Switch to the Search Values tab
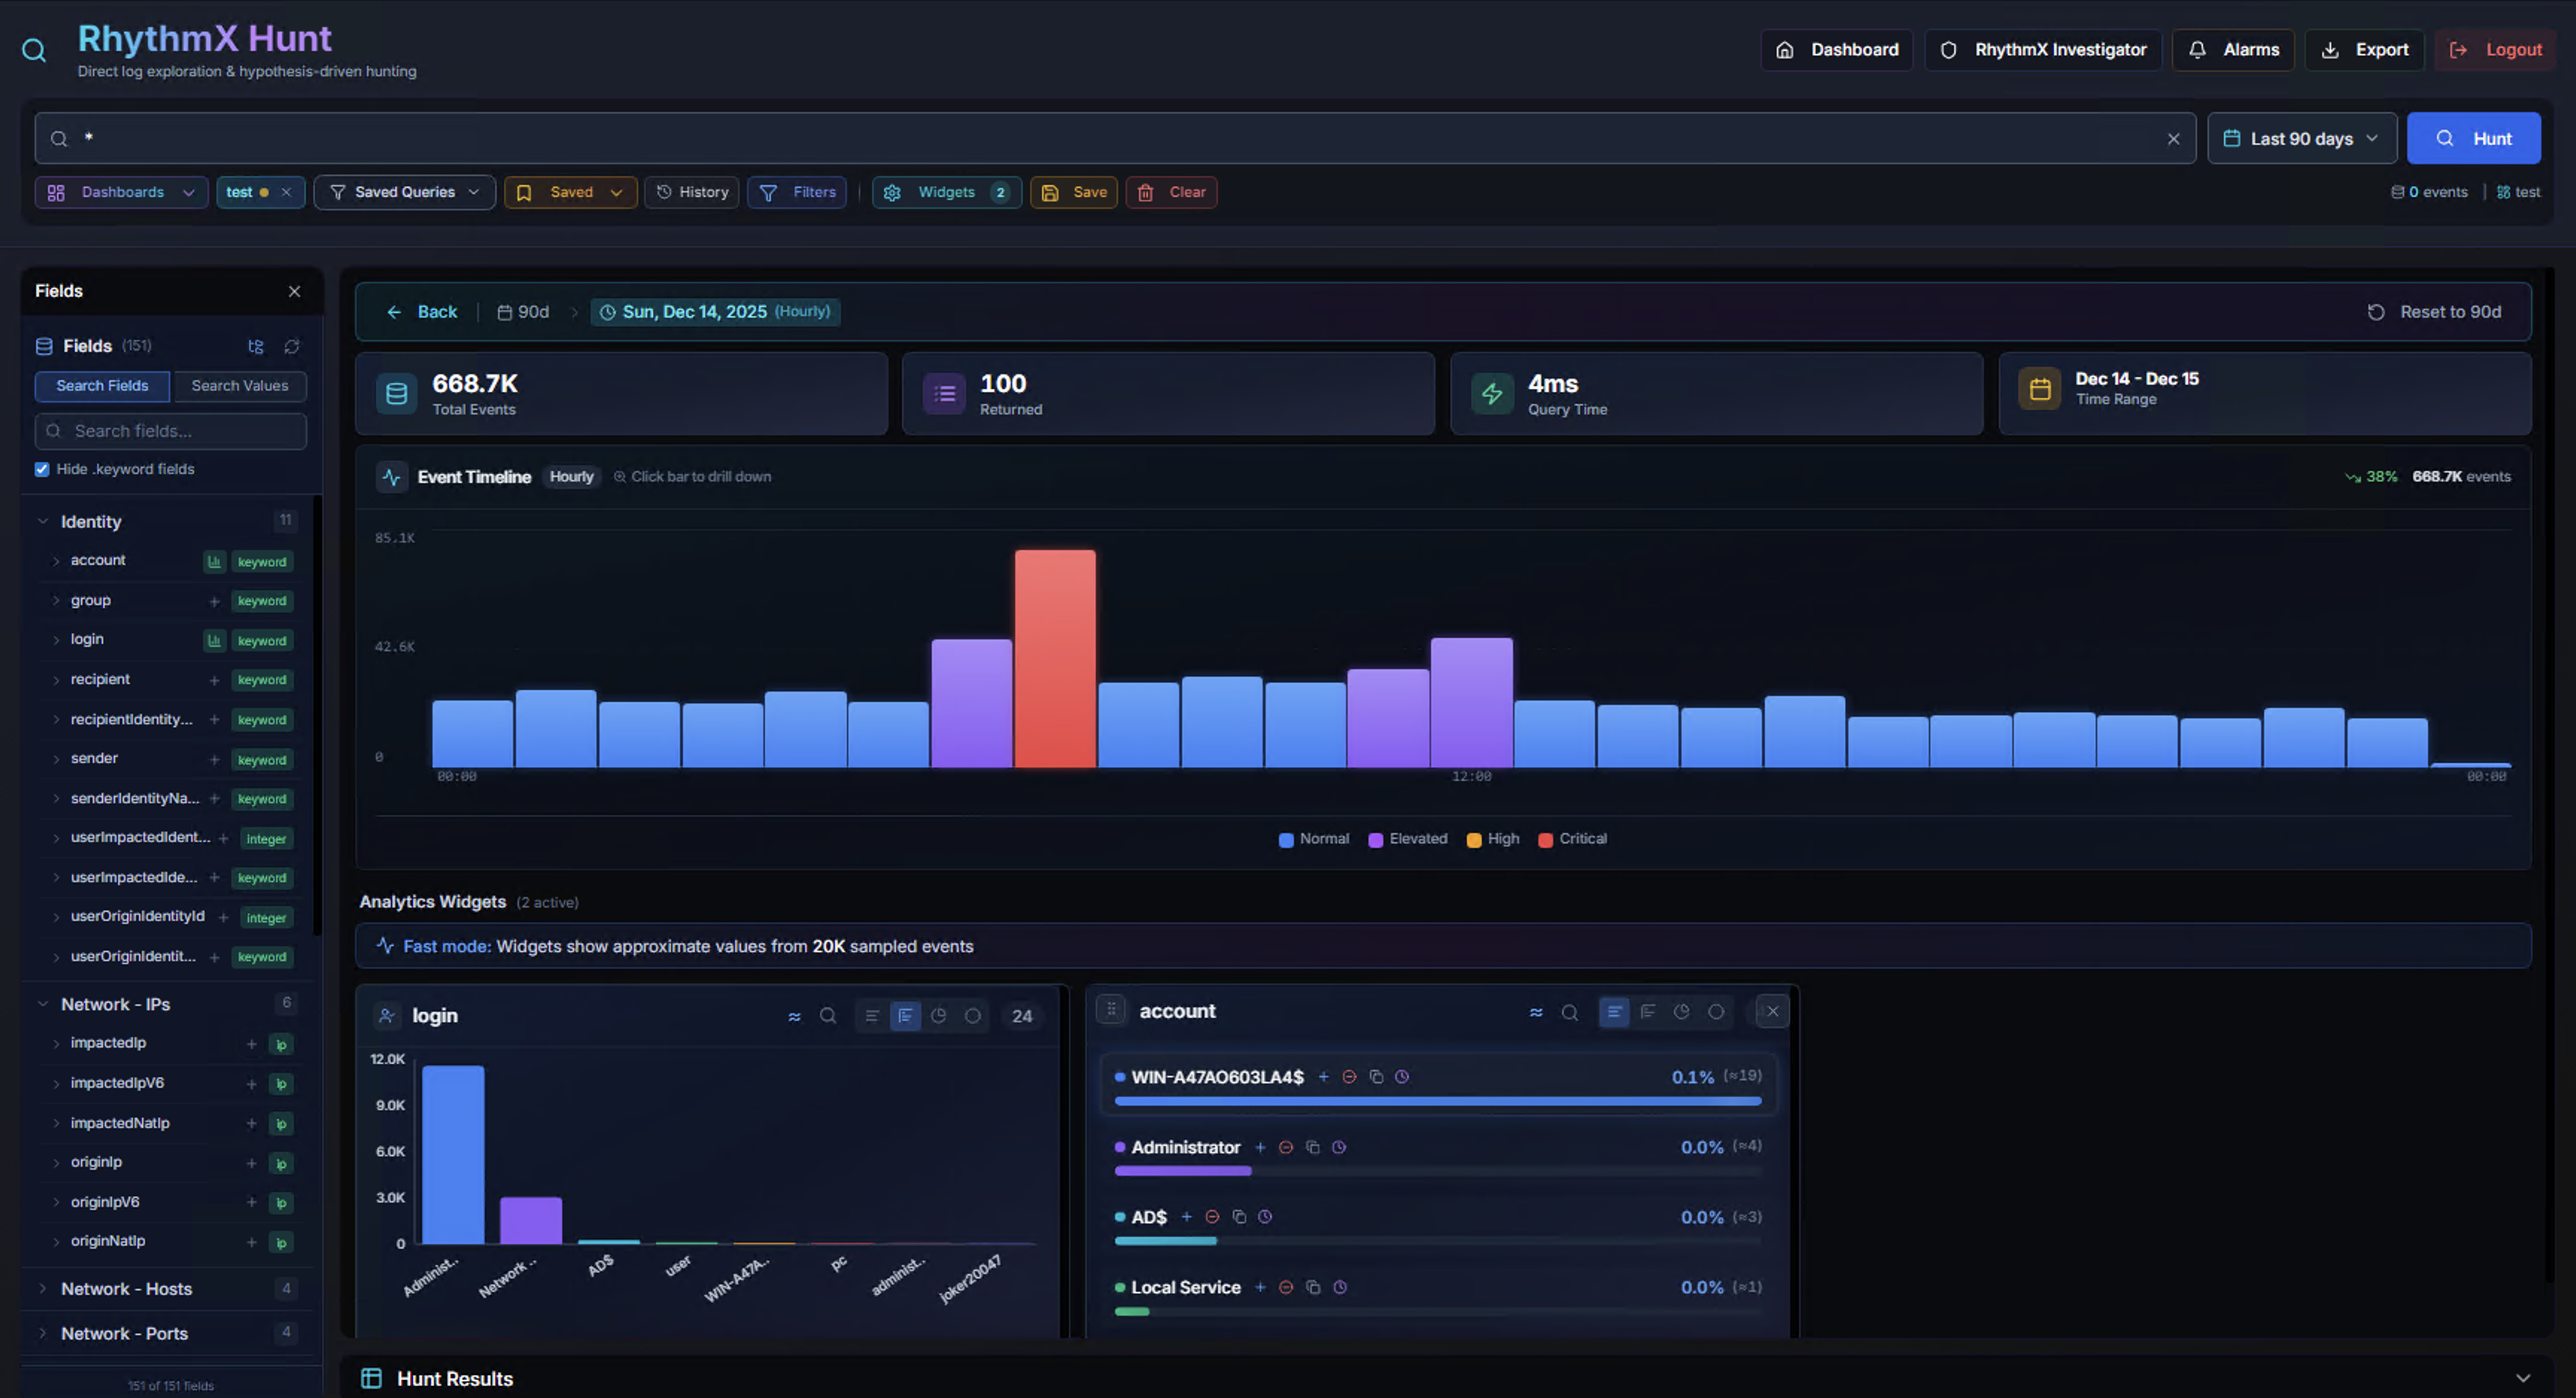The image size is (2576, 1398). [240, 385]
